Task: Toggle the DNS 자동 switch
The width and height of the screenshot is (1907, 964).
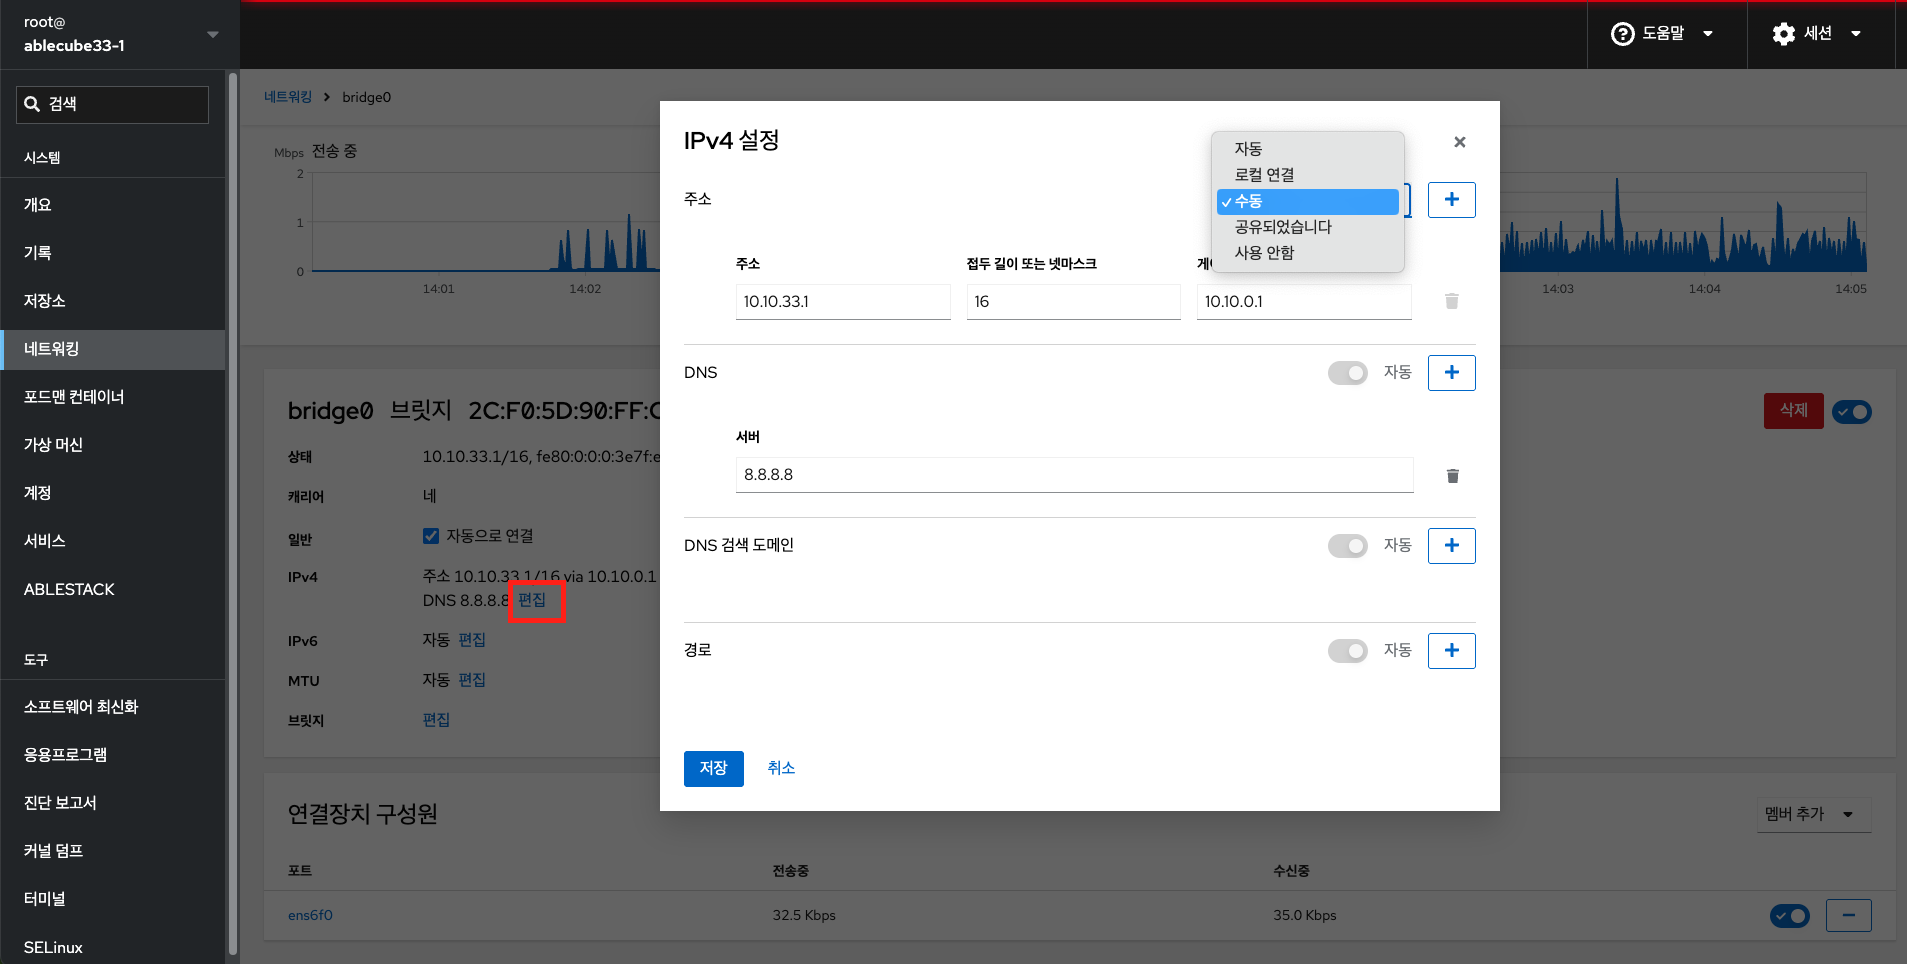Action: (1347, 373)
